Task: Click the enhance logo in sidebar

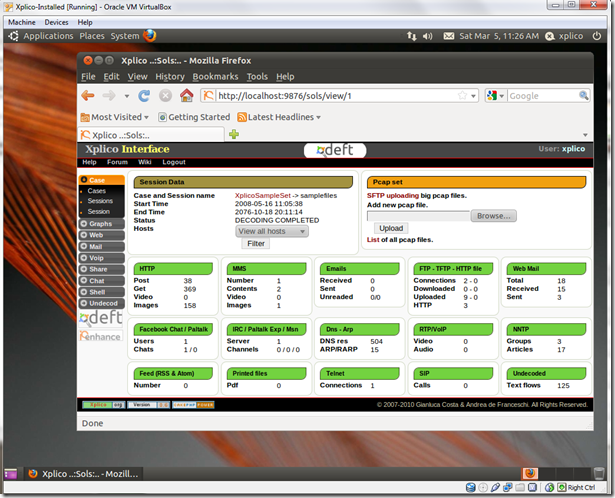Action: 101,336
